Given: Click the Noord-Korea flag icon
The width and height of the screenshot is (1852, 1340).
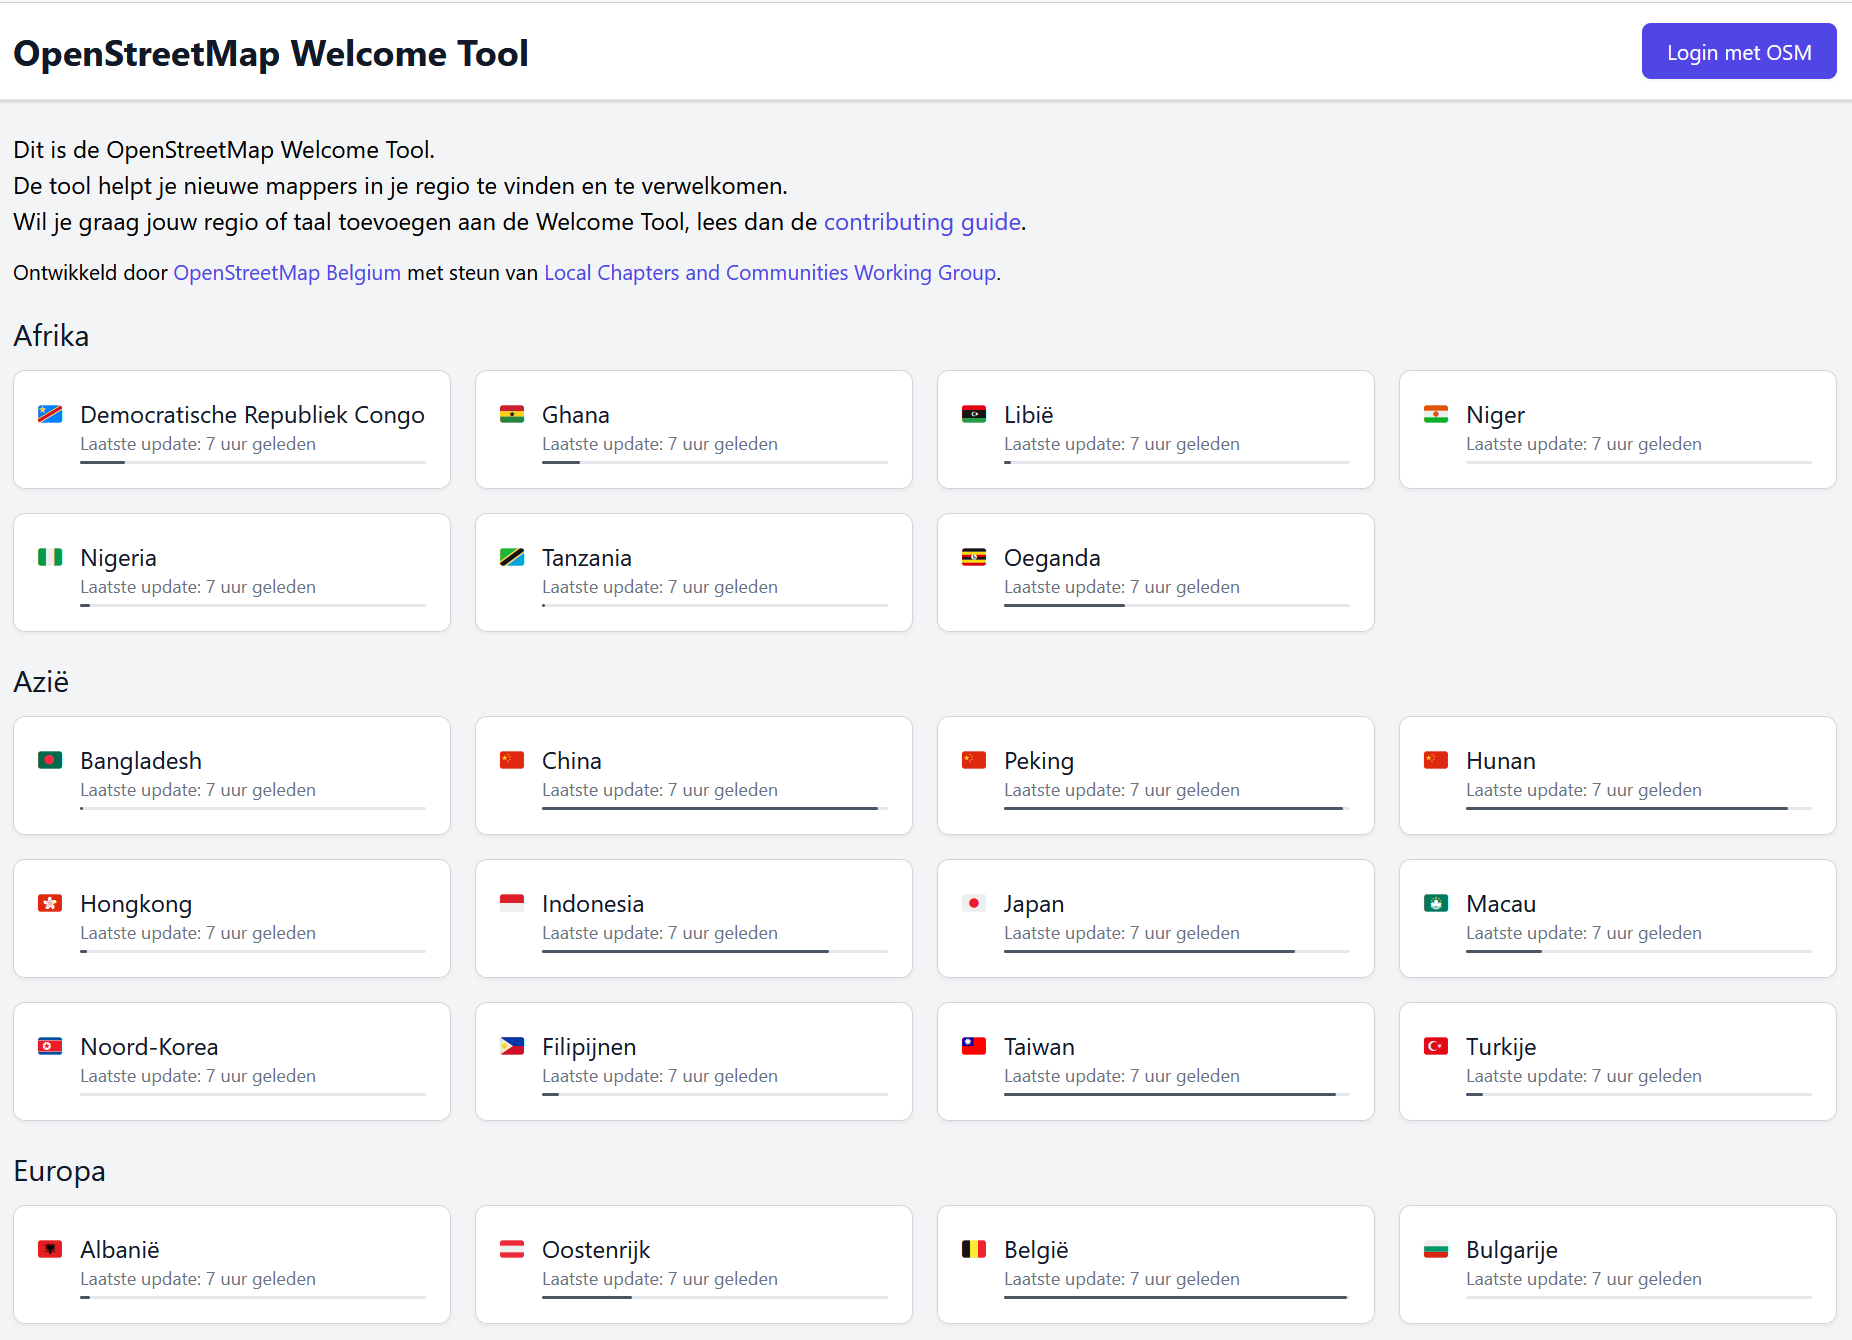Looking at the screenshot, I should (x=50, y=1046).
